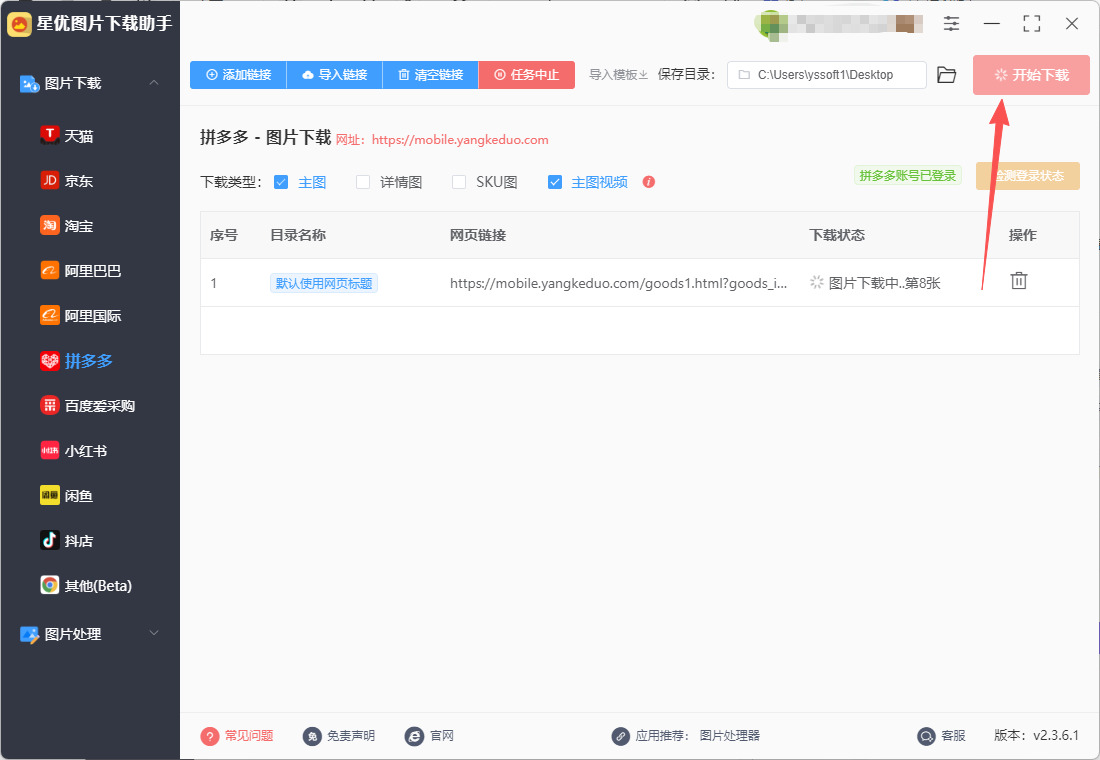Click 导入链接 button
1100x760 pixels.
(x=335, y=74)
